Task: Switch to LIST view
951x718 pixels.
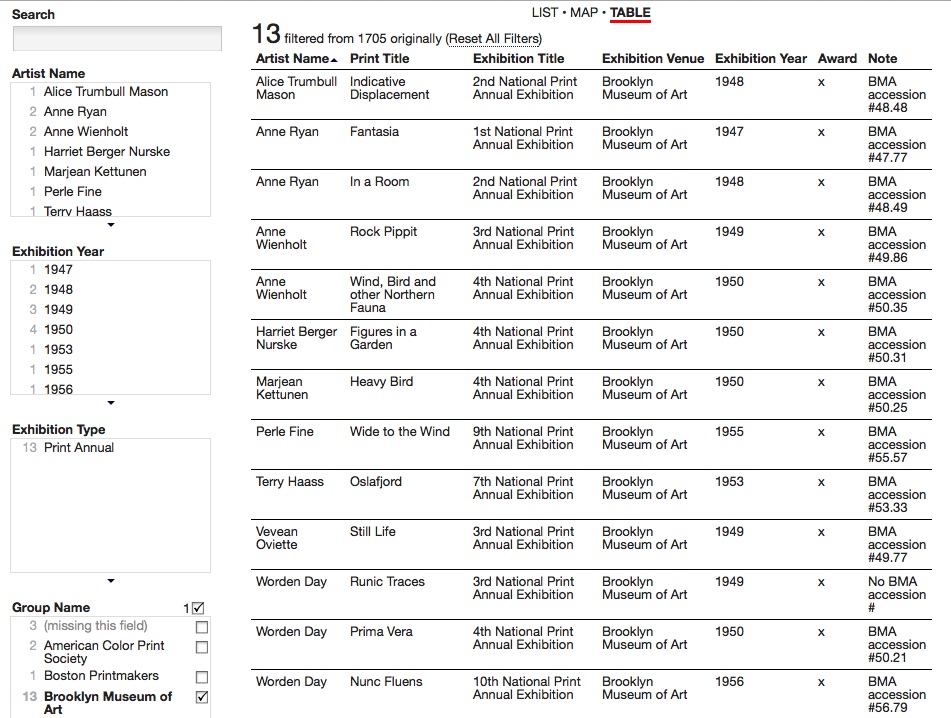Action: (545, 13)
